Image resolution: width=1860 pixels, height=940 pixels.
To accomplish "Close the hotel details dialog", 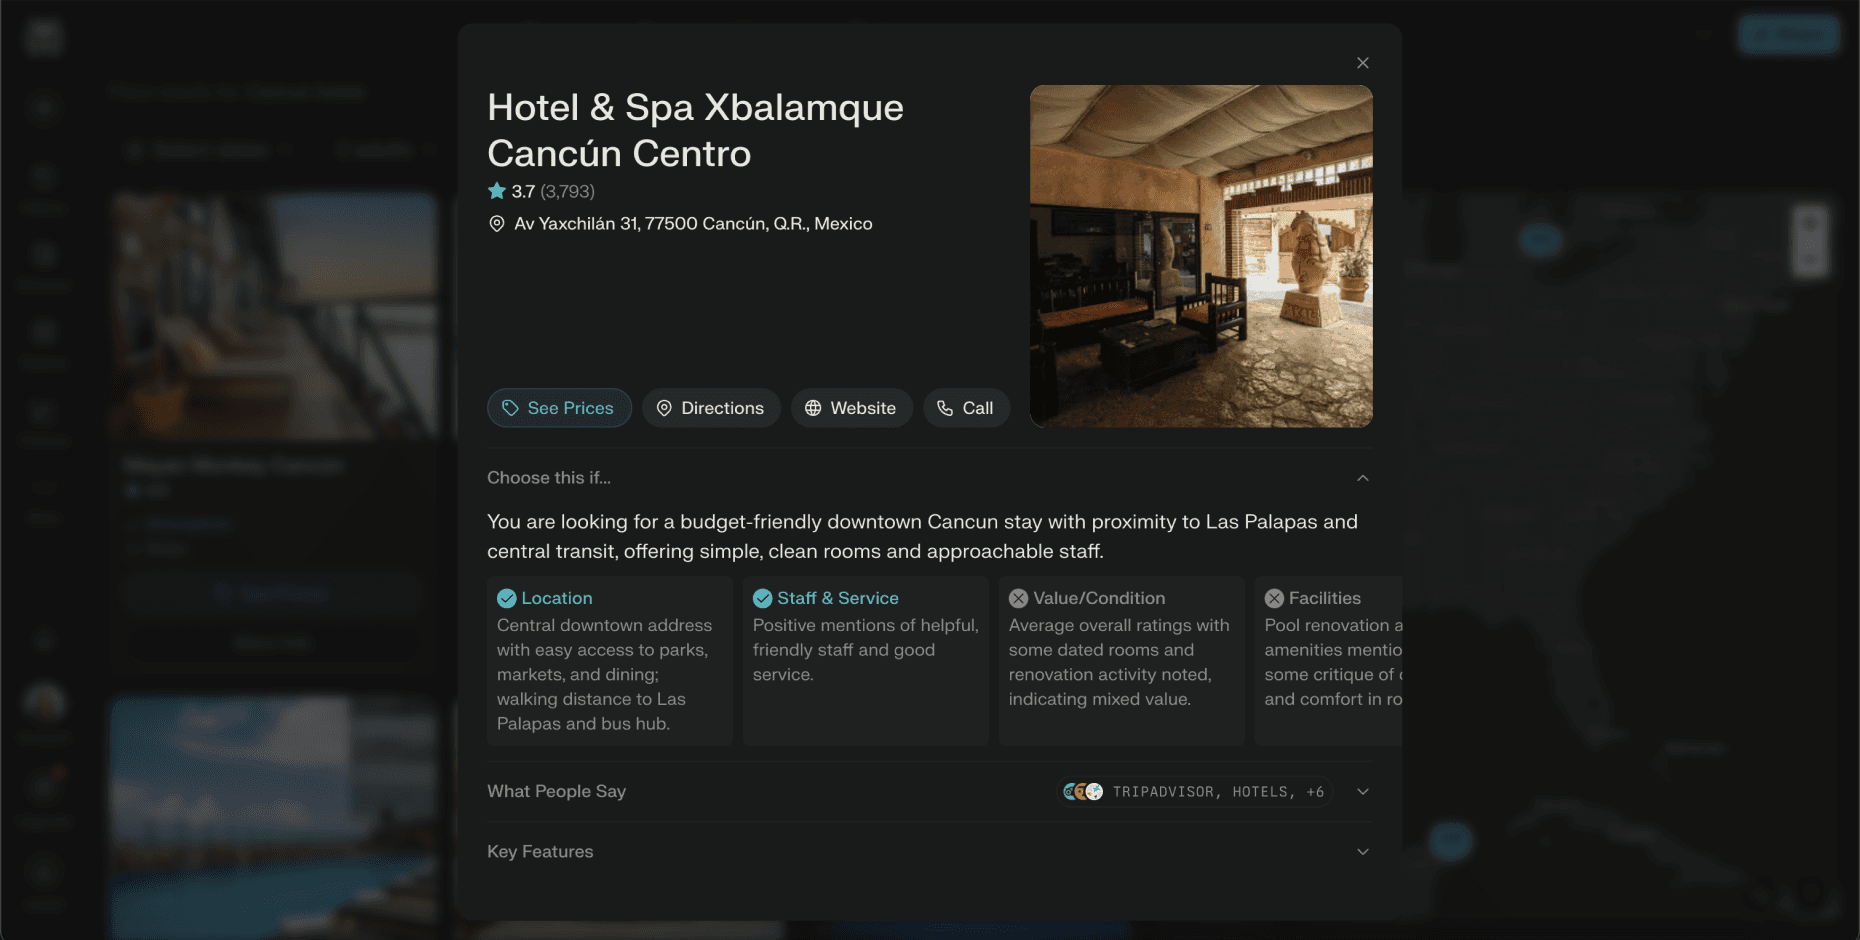I will [1362, 63].
